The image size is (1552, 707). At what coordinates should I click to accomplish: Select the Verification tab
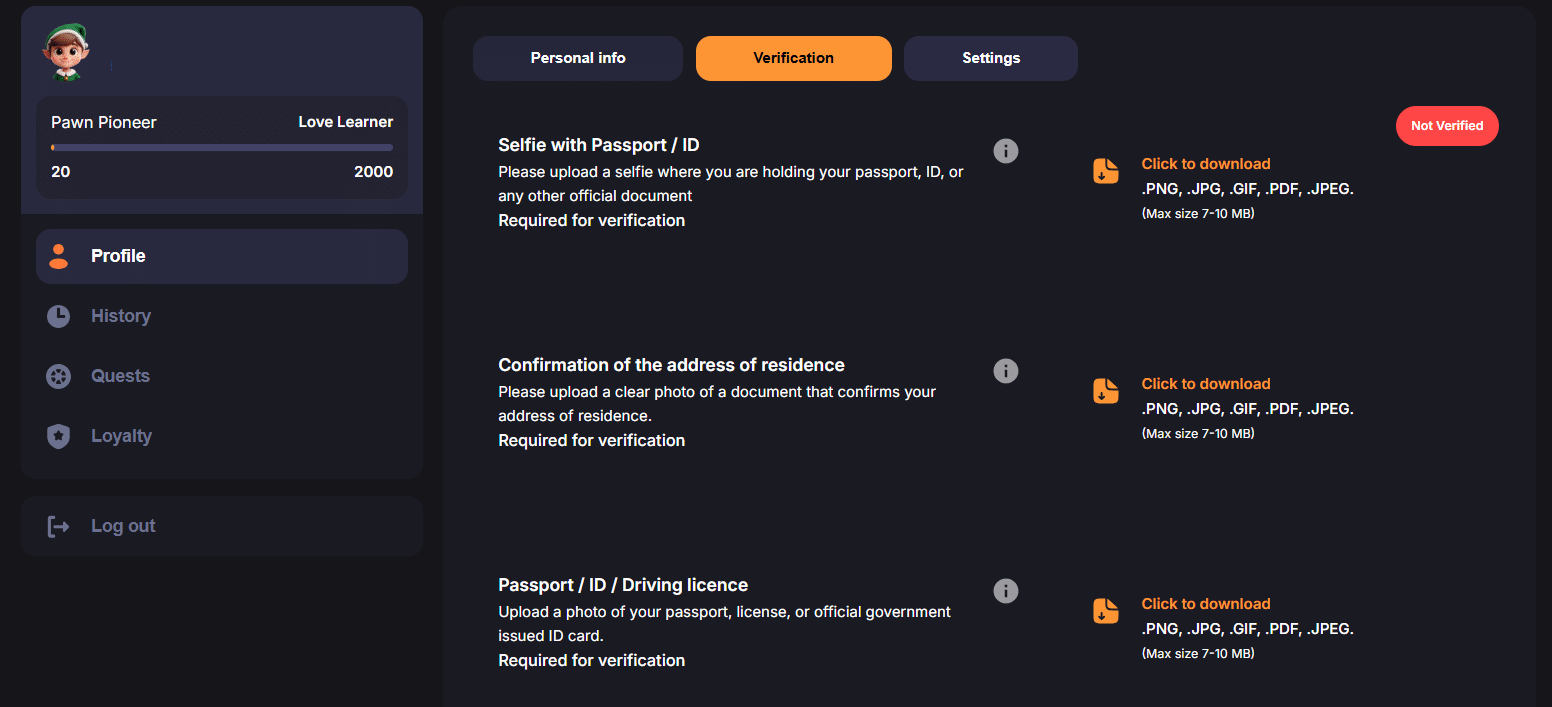point(794,58)
